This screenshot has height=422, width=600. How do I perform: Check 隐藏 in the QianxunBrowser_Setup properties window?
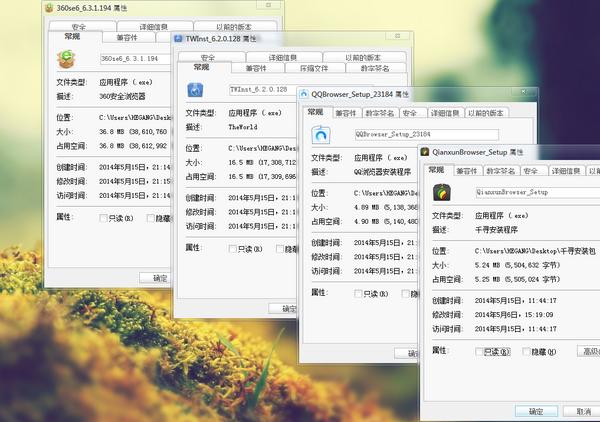coord(526,352)
